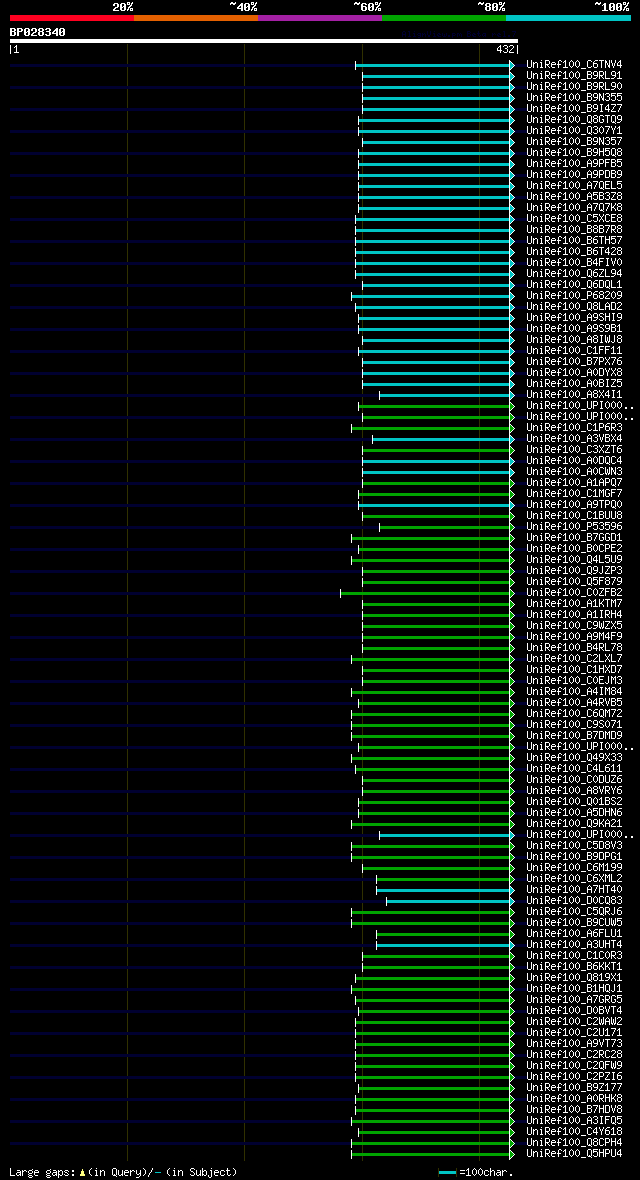Click the UniRef100_A7HT40 label

574,890
